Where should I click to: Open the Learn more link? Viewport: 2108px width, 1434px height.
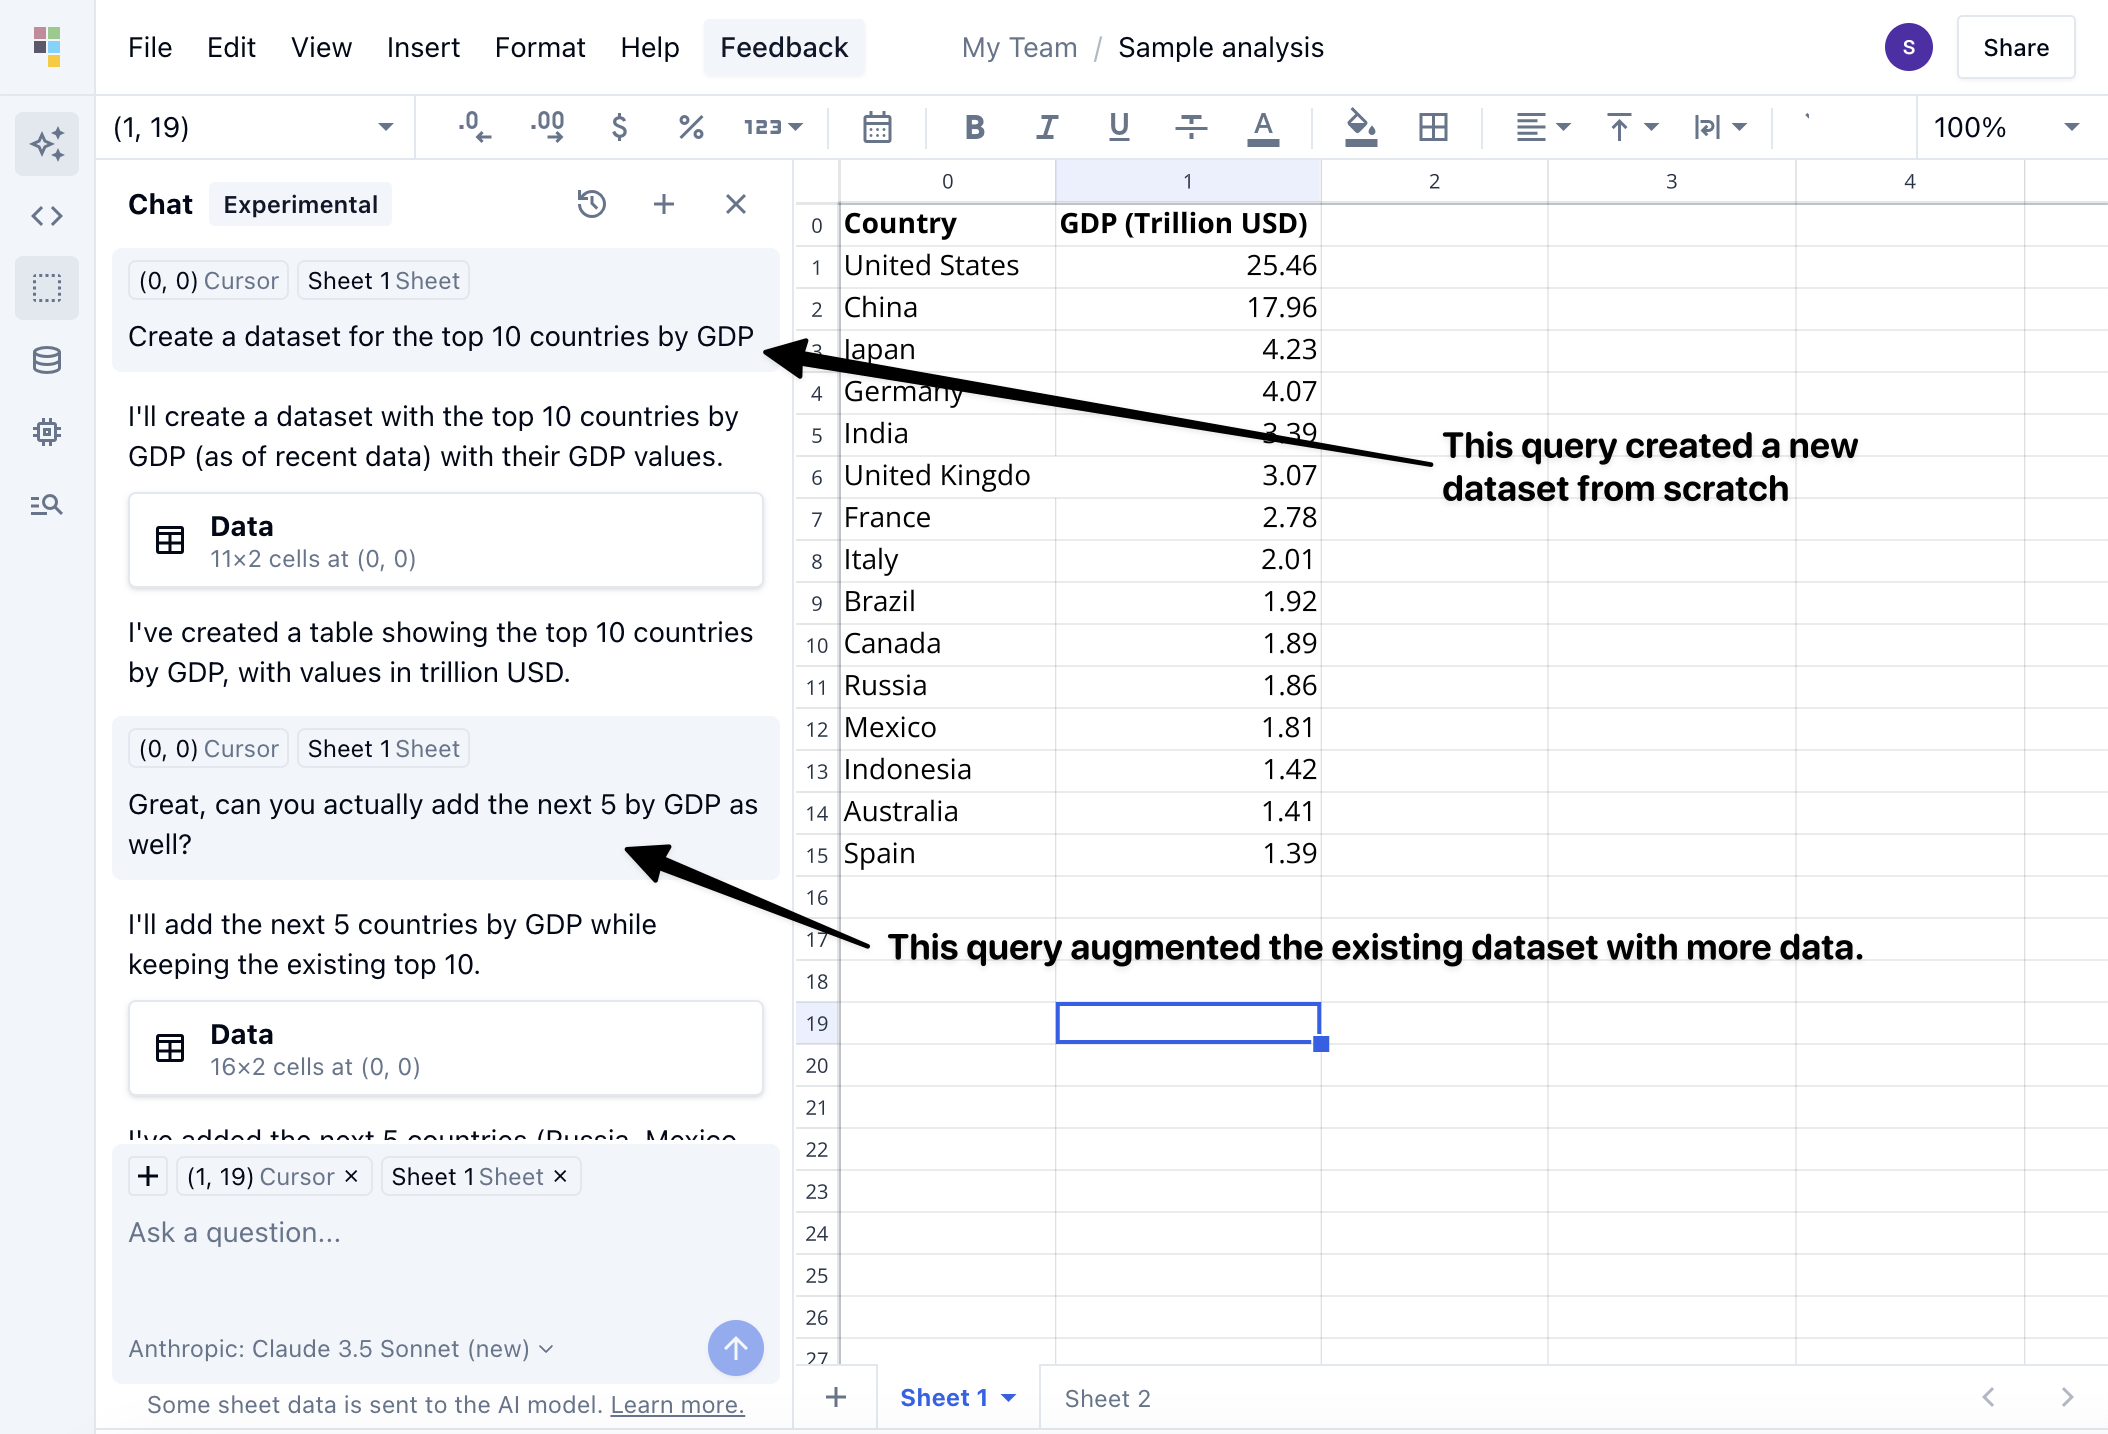[x=677, y=1405]
